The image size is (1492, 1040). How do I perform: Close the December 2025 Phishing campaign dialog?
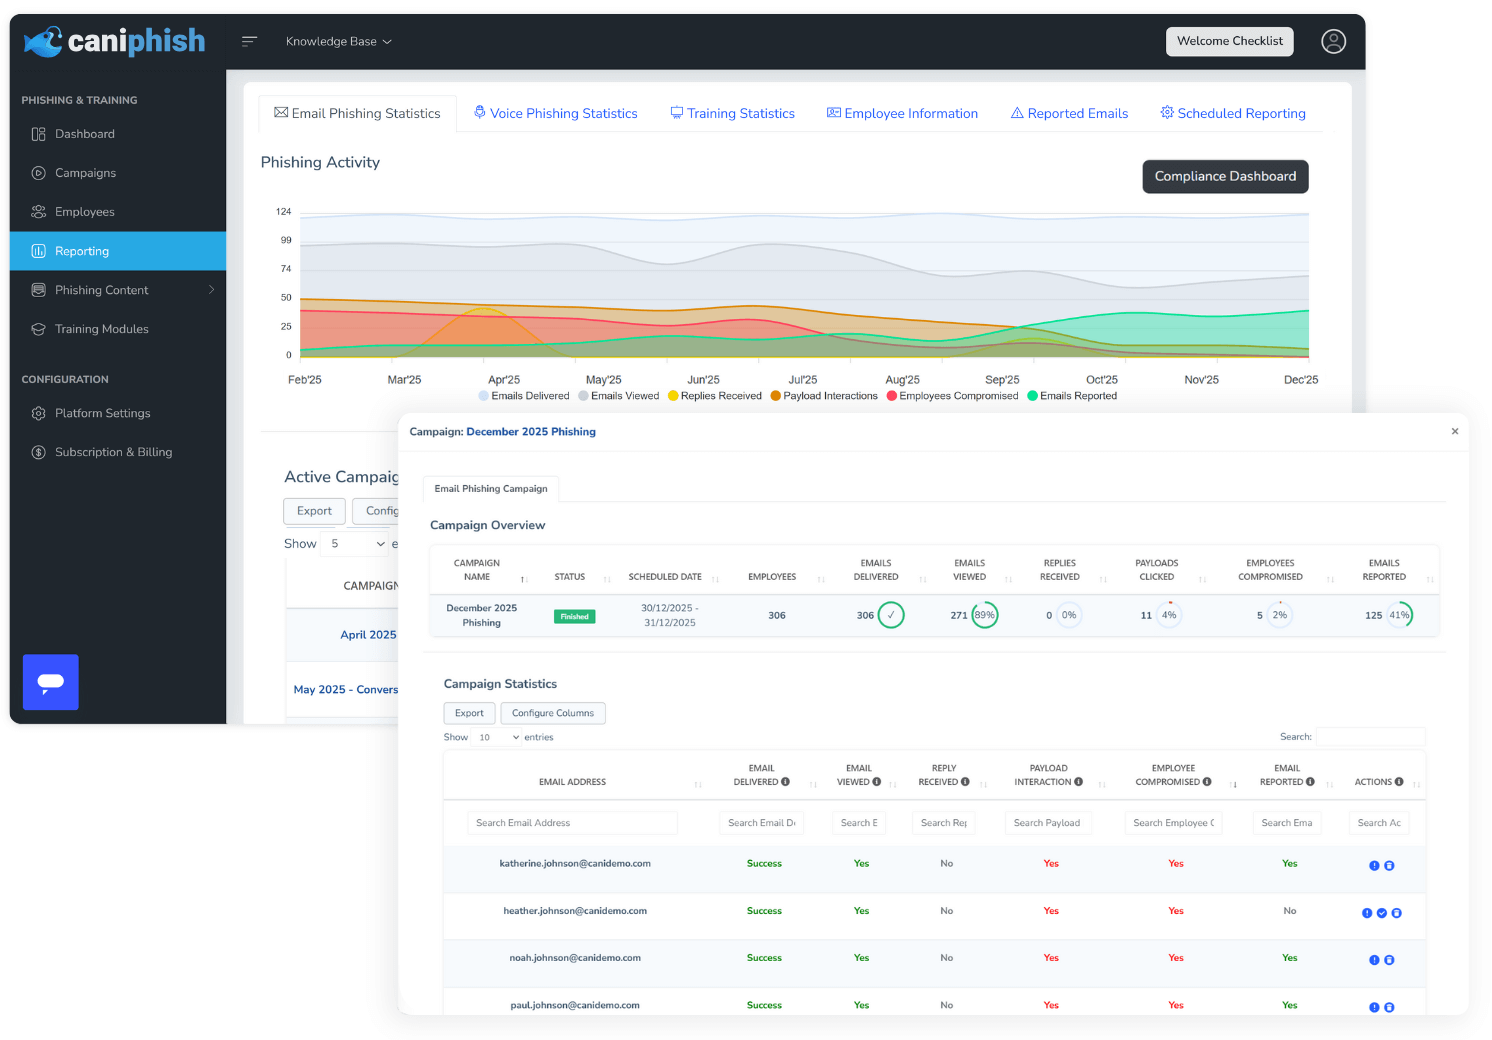click(1455, 431)
